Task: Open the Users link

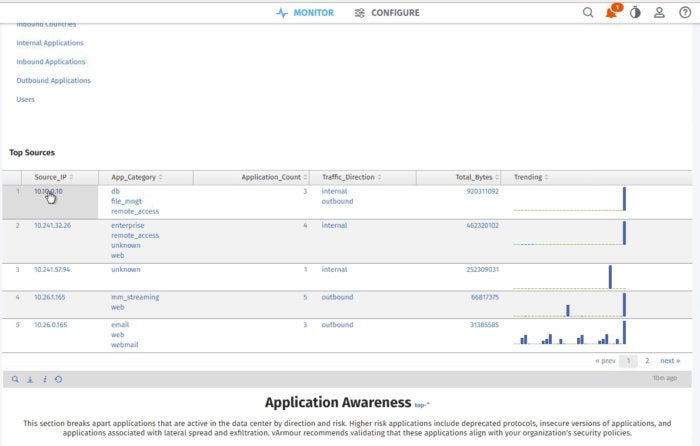Action: tap(25, 99)
